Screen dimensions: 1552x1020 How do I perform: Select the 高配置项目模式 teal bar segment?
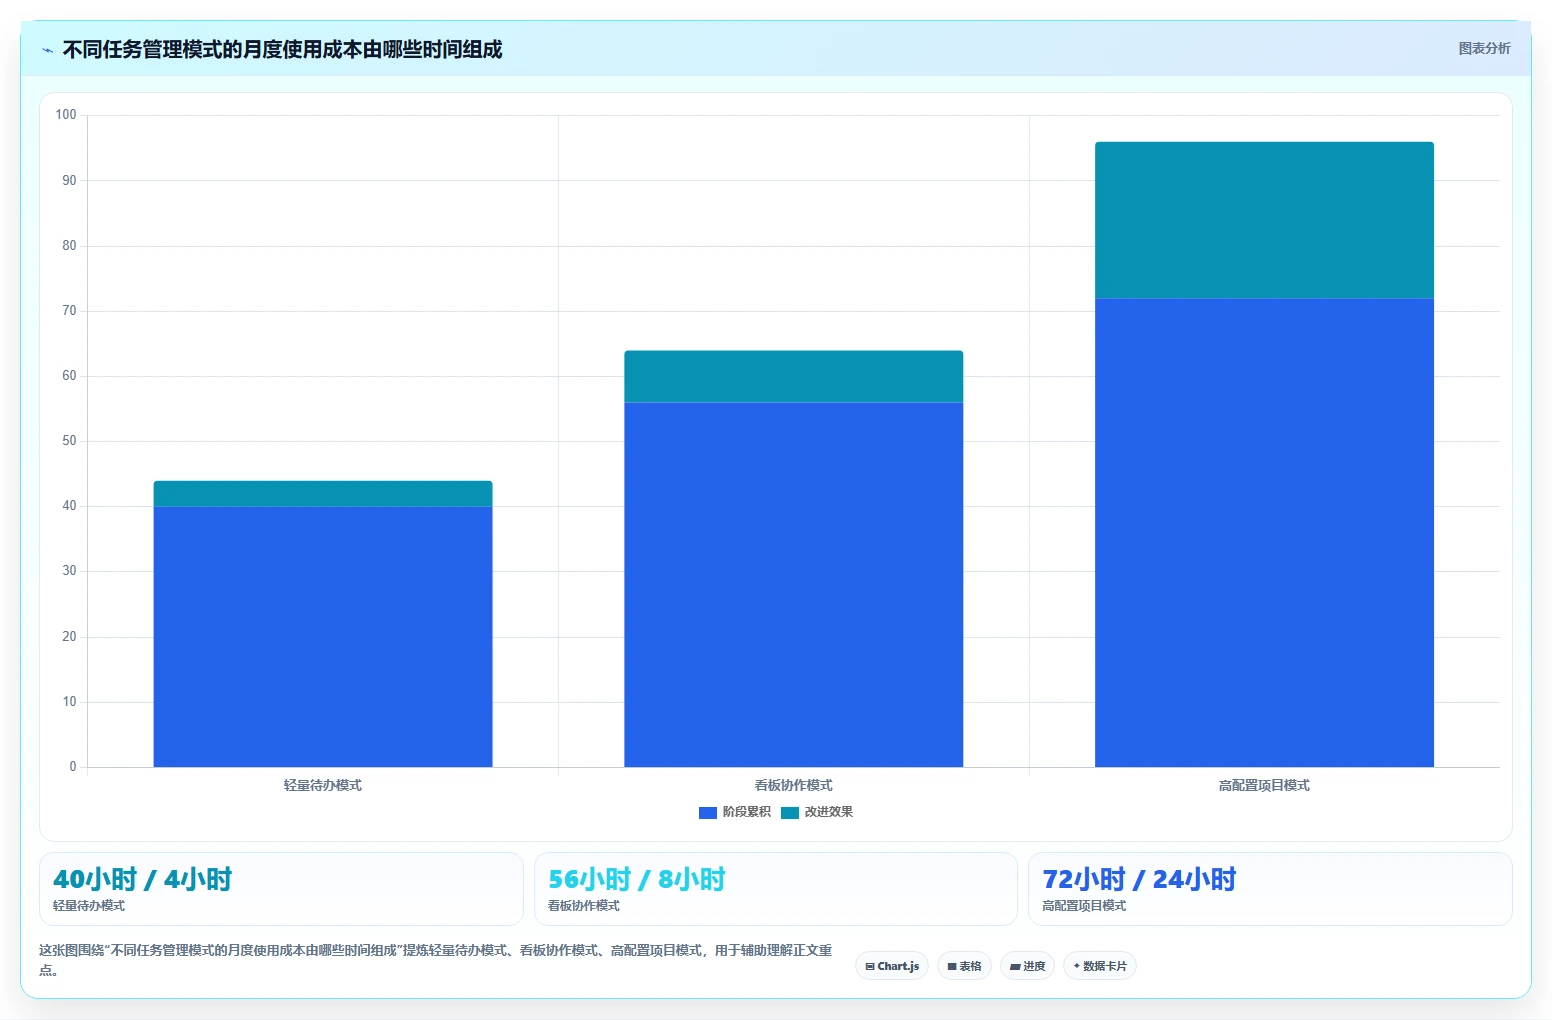[x=1264, y=220]
